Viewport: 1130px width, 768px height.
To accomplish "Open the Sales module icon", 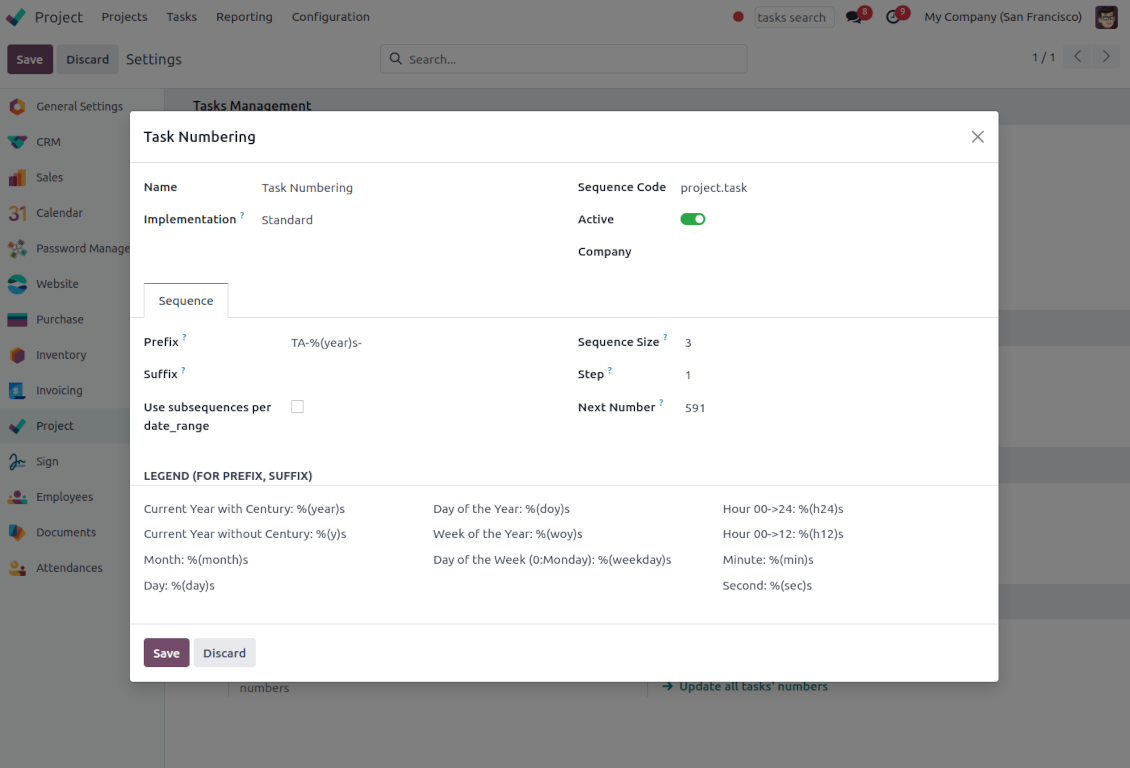I will 17,177.
